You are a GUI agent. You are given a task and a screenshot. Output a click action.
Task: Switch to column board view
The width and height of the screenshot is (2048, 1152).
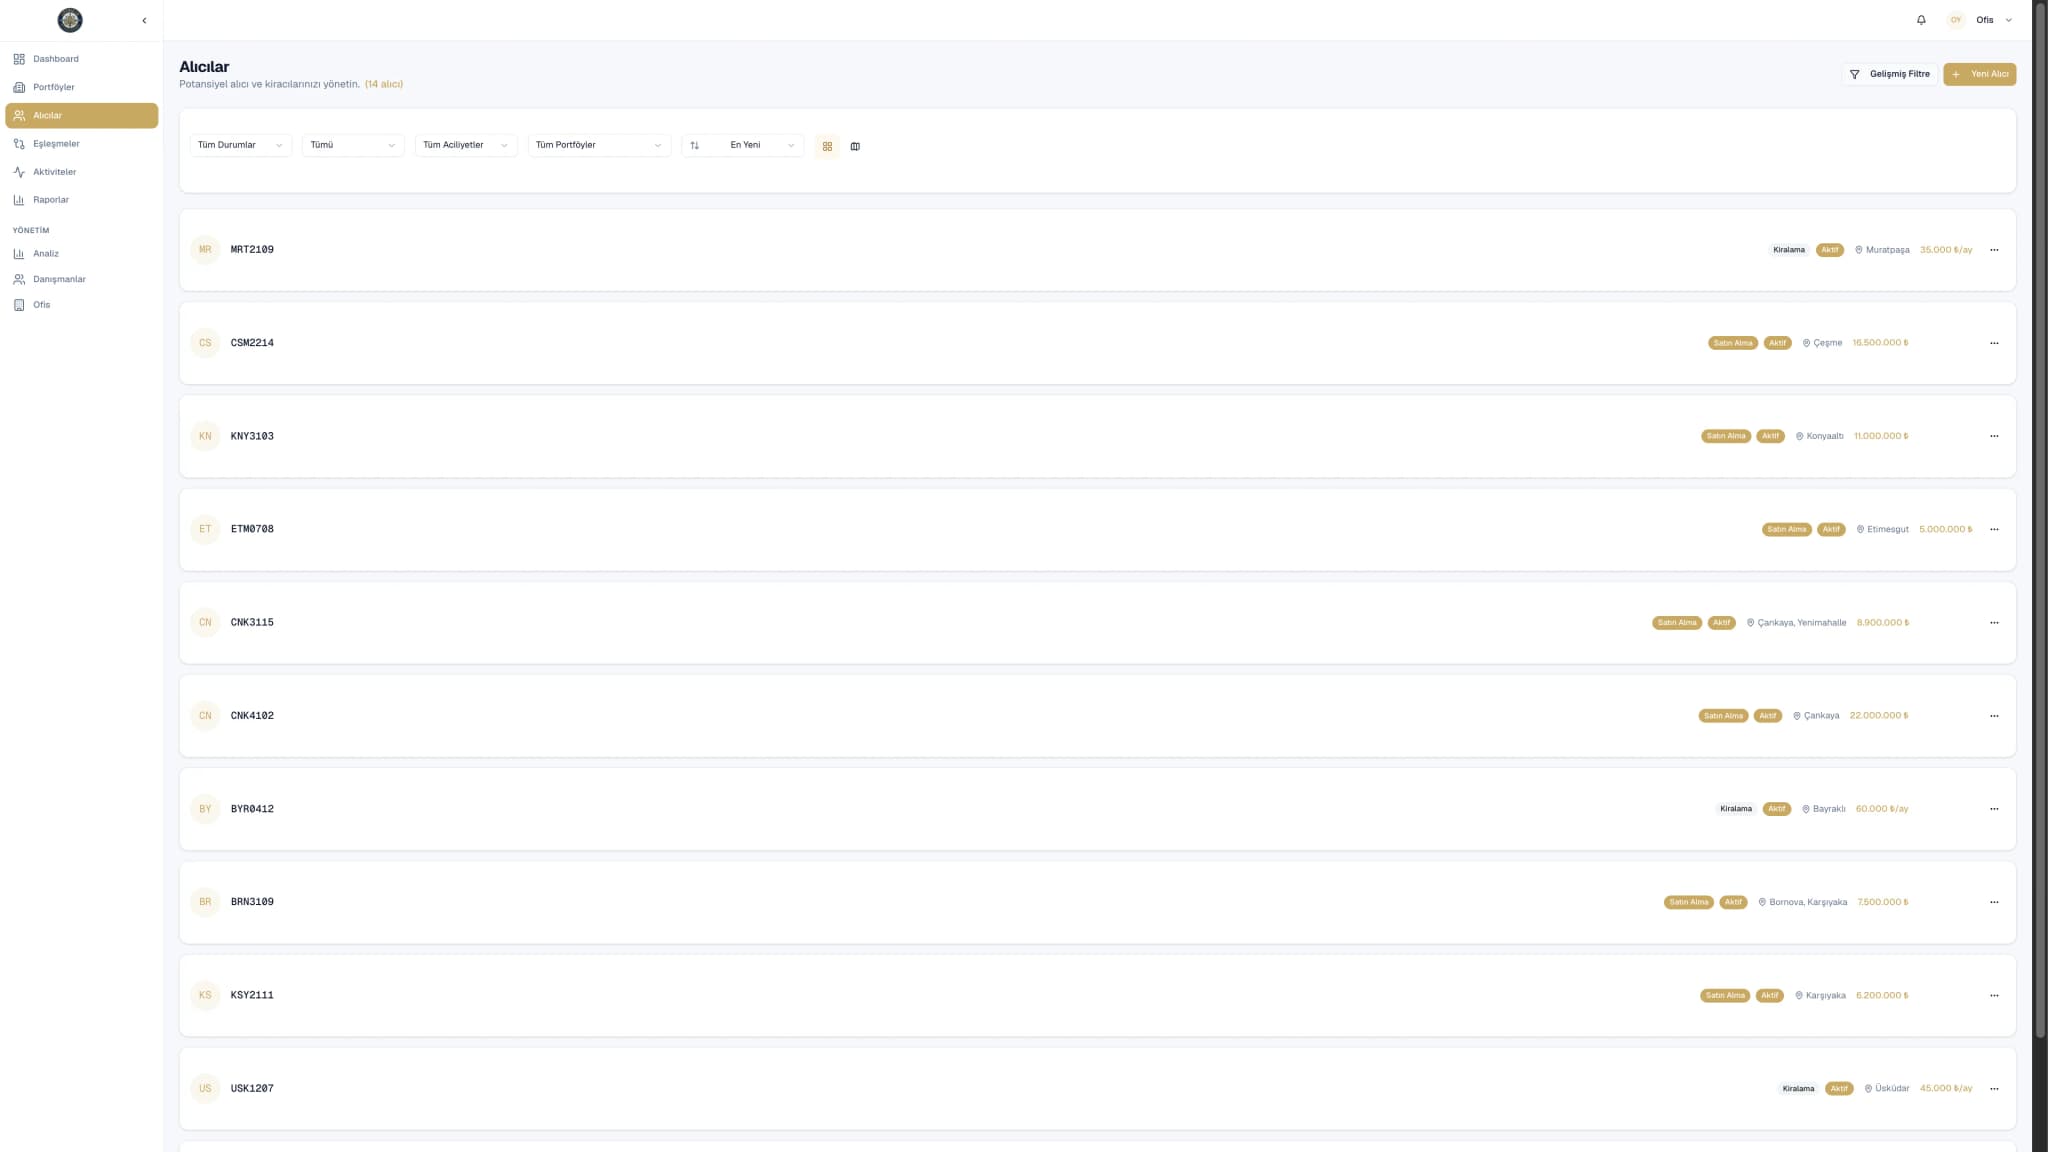point(855,146)
